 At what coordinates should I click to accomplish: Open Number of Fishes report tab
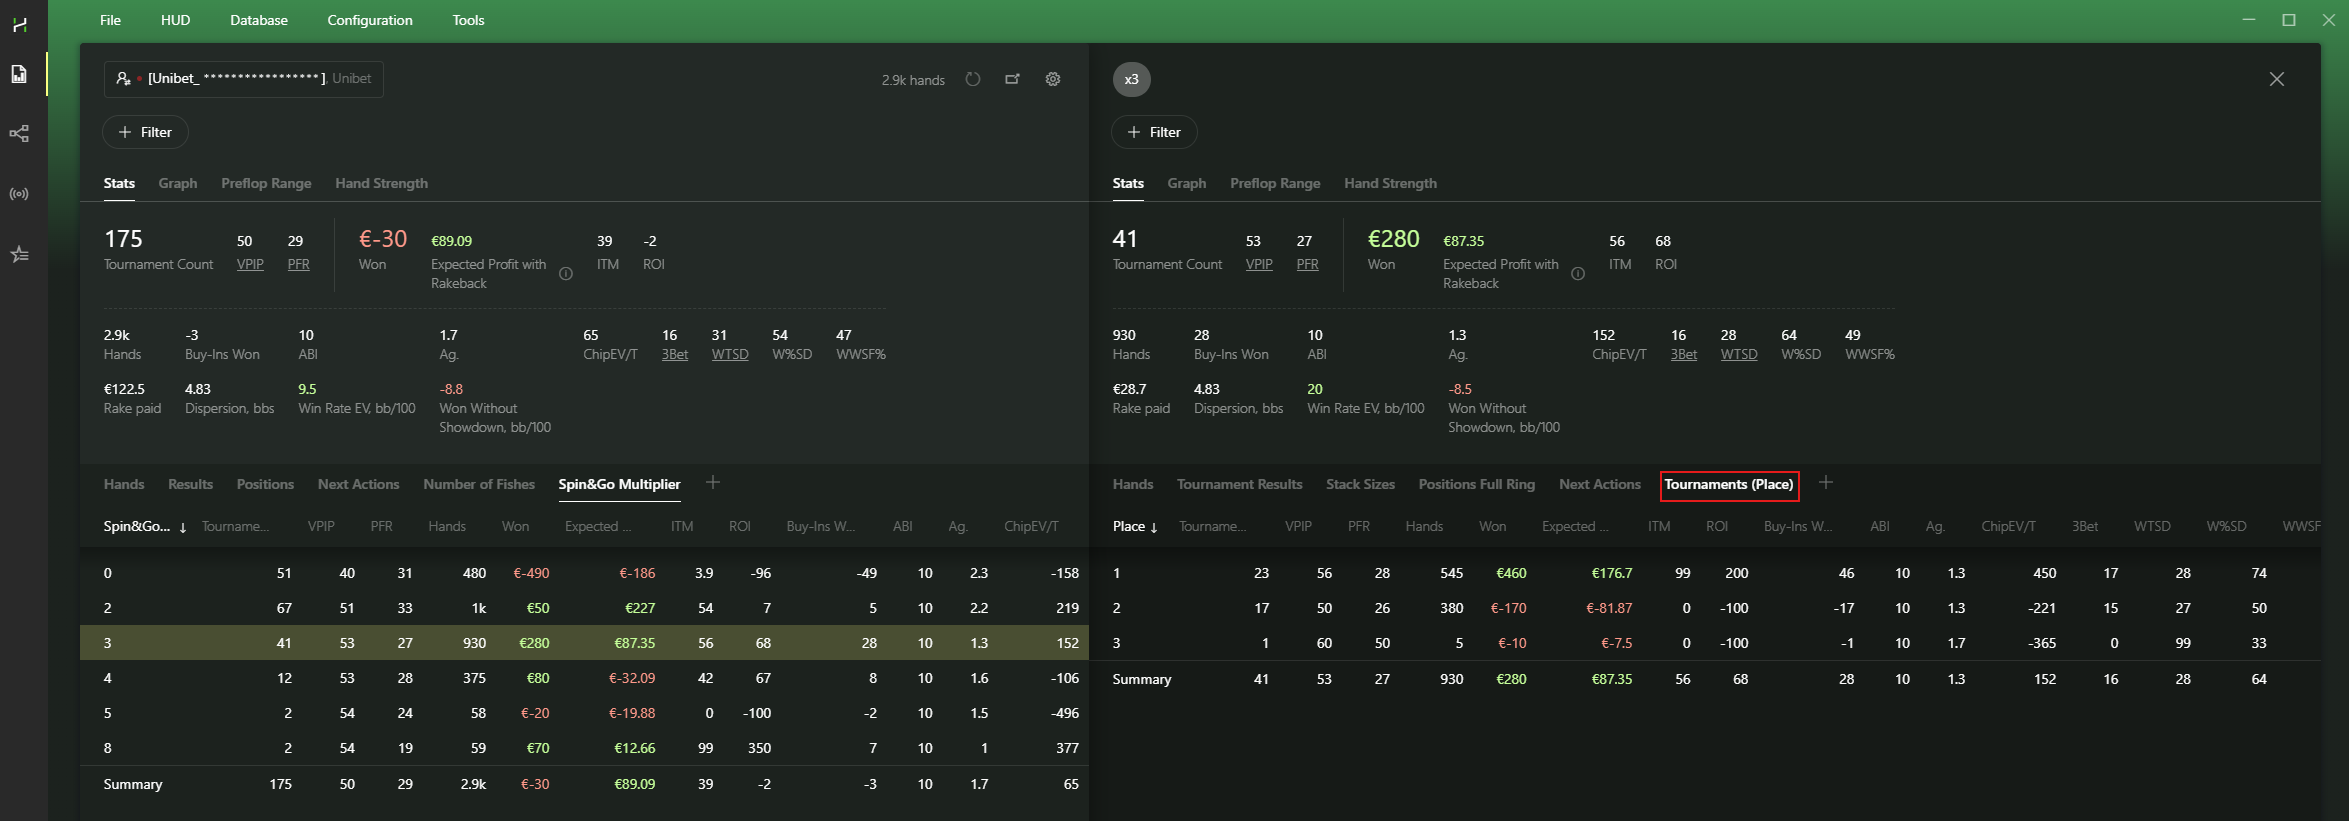479,484
